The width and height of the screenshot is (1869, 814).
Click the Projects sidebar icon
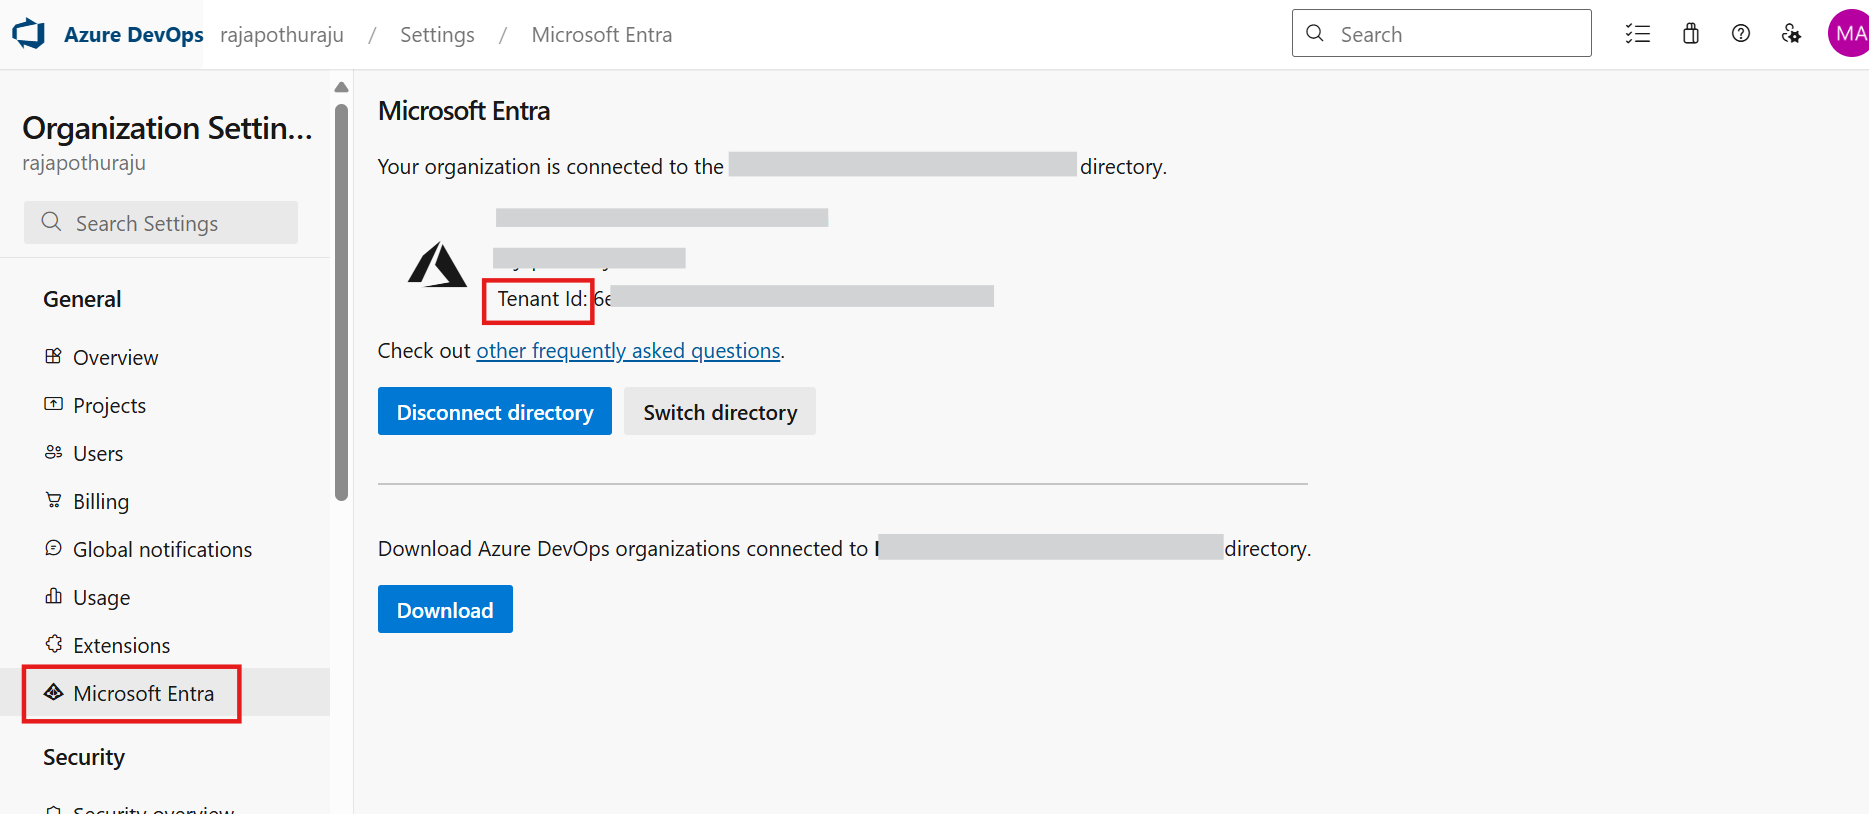tap(54, 404)
